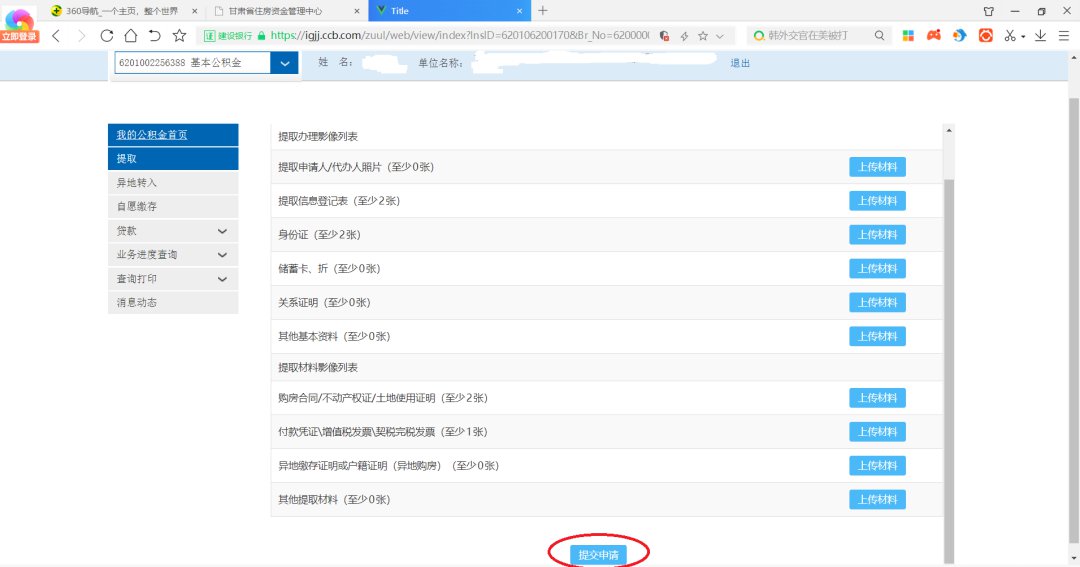Go to browser home page icon
Viewport: 1080px width, 567px height.
[x=130, y=35]
